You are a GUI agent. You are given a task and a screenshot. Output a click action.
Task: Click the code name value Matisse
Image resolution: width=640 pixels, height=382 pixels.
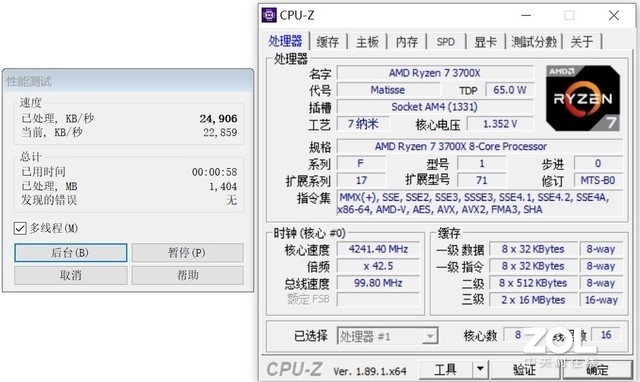tap(388, 90)
